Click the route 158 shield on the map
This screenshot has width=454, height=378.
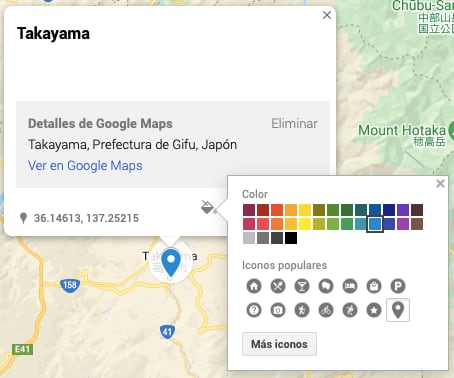pos(70,285)
